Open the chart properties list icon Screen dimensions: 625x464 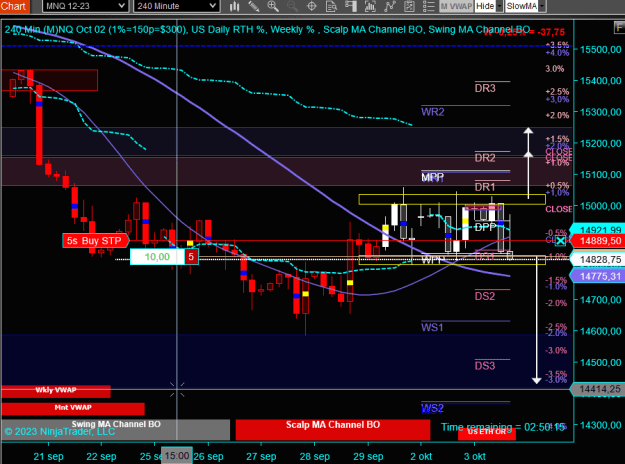(x=428, y=6)
